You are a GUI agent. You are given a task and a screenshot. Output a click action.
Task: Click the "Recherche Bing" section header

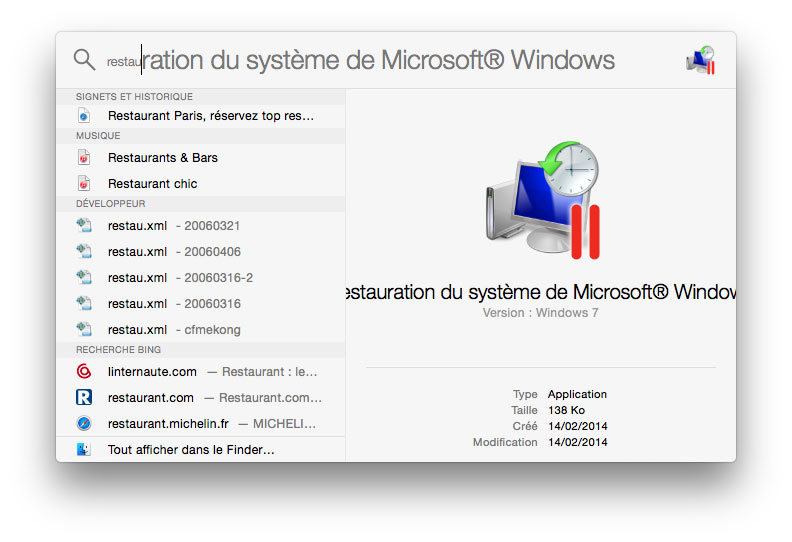pos(118,350)
